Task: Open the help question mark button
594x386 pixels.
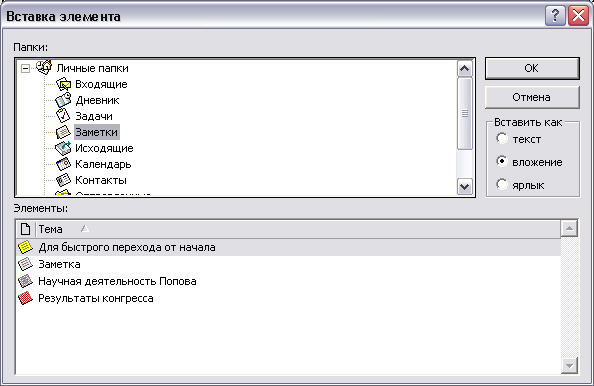Action: 555,16
